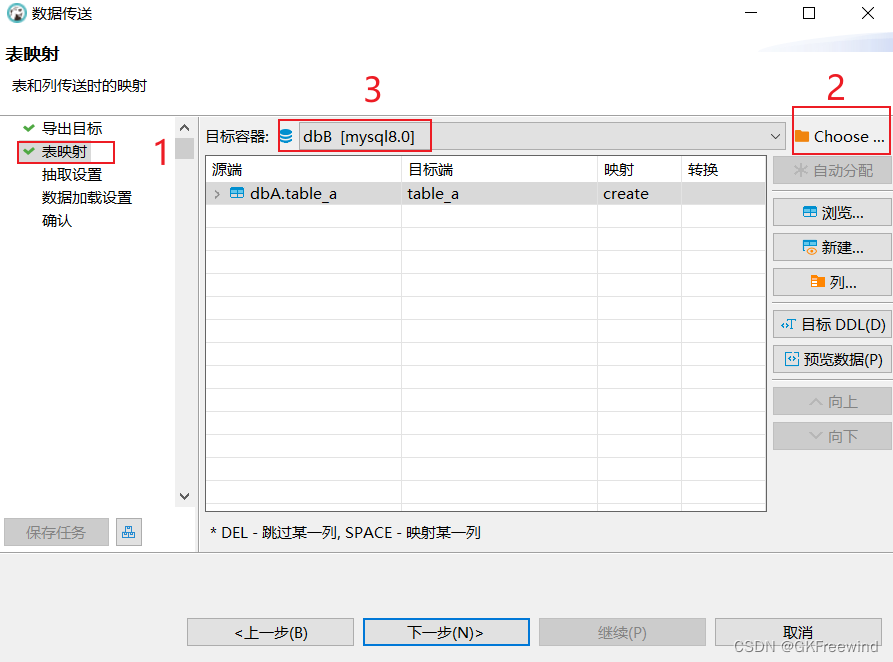The height and width of the screenshot is (662, 893).
Task: Open 预览数据(P) data preview
Action: point(832,359)
